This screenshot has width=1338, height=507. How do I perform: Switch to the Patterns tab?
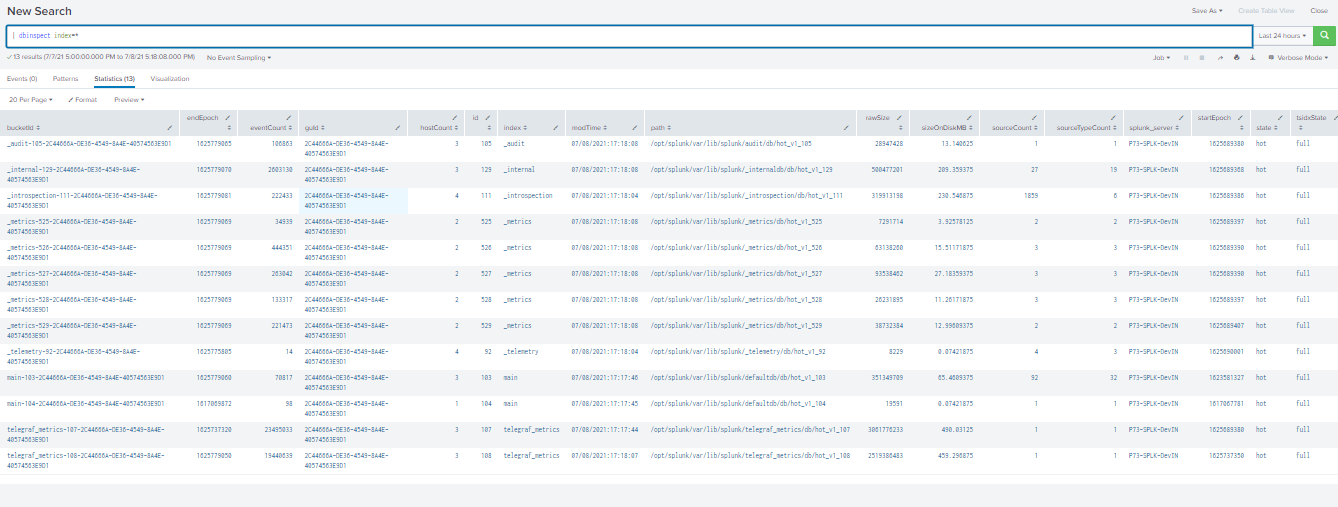[66, 78]
